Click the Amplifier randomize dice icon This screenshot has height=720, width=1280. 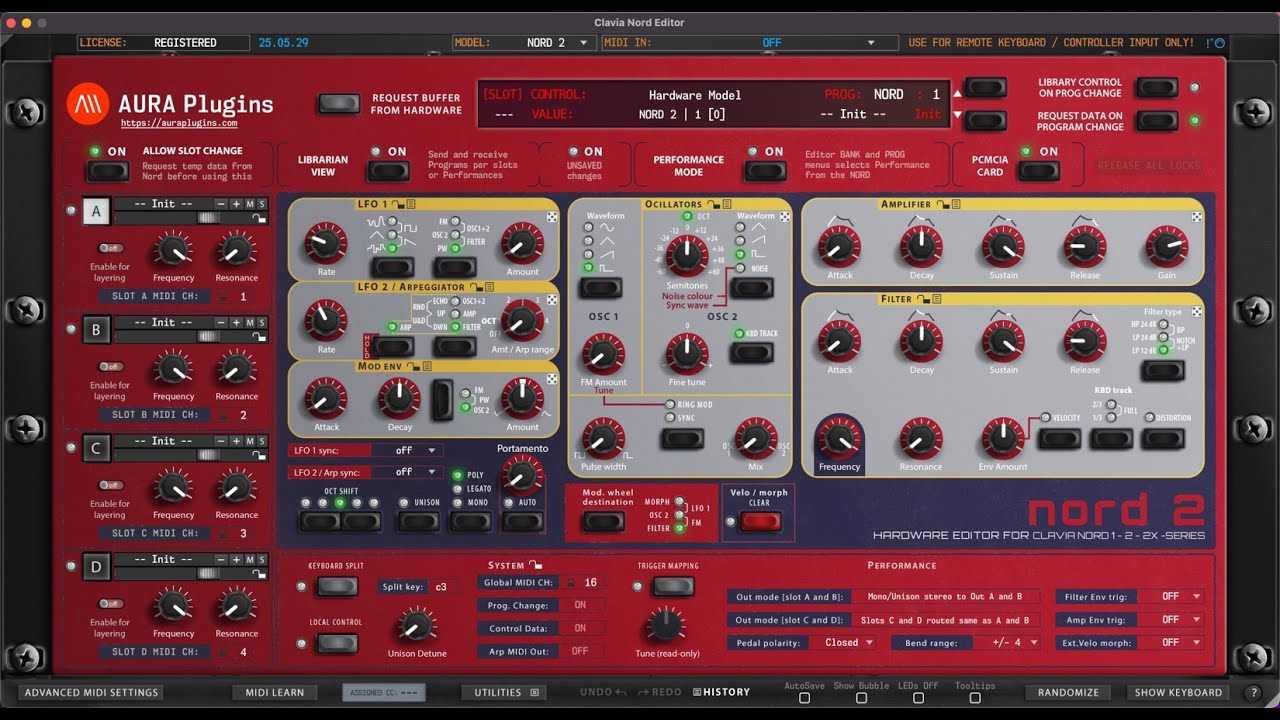point(1196,216)
